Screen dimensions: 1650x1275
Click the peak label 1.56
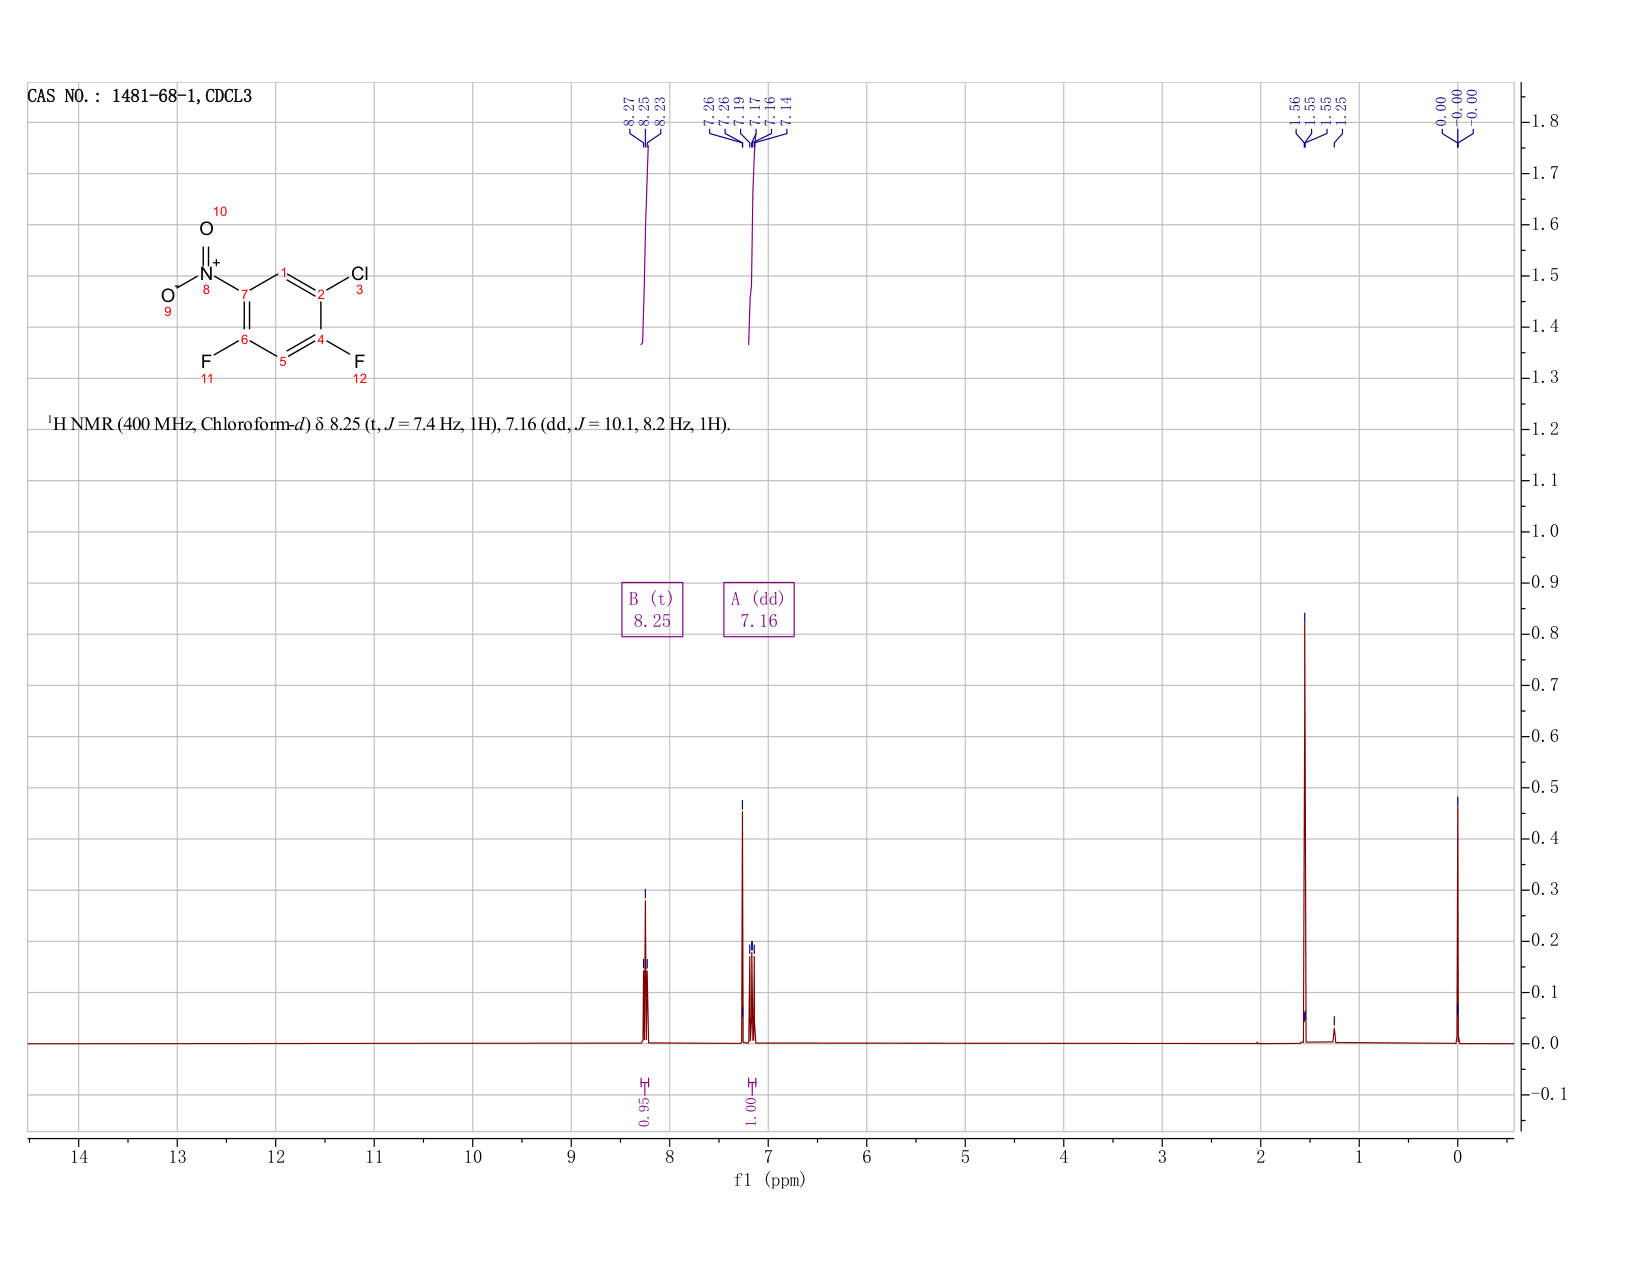(x=1296, y=110)
